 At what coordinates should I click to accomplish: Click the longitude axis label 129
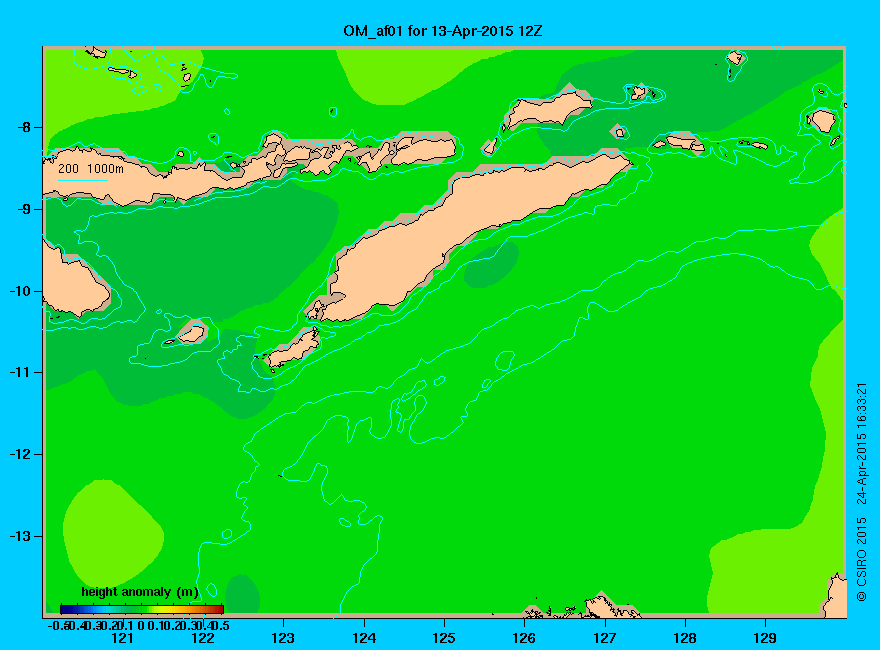[765, 638]
